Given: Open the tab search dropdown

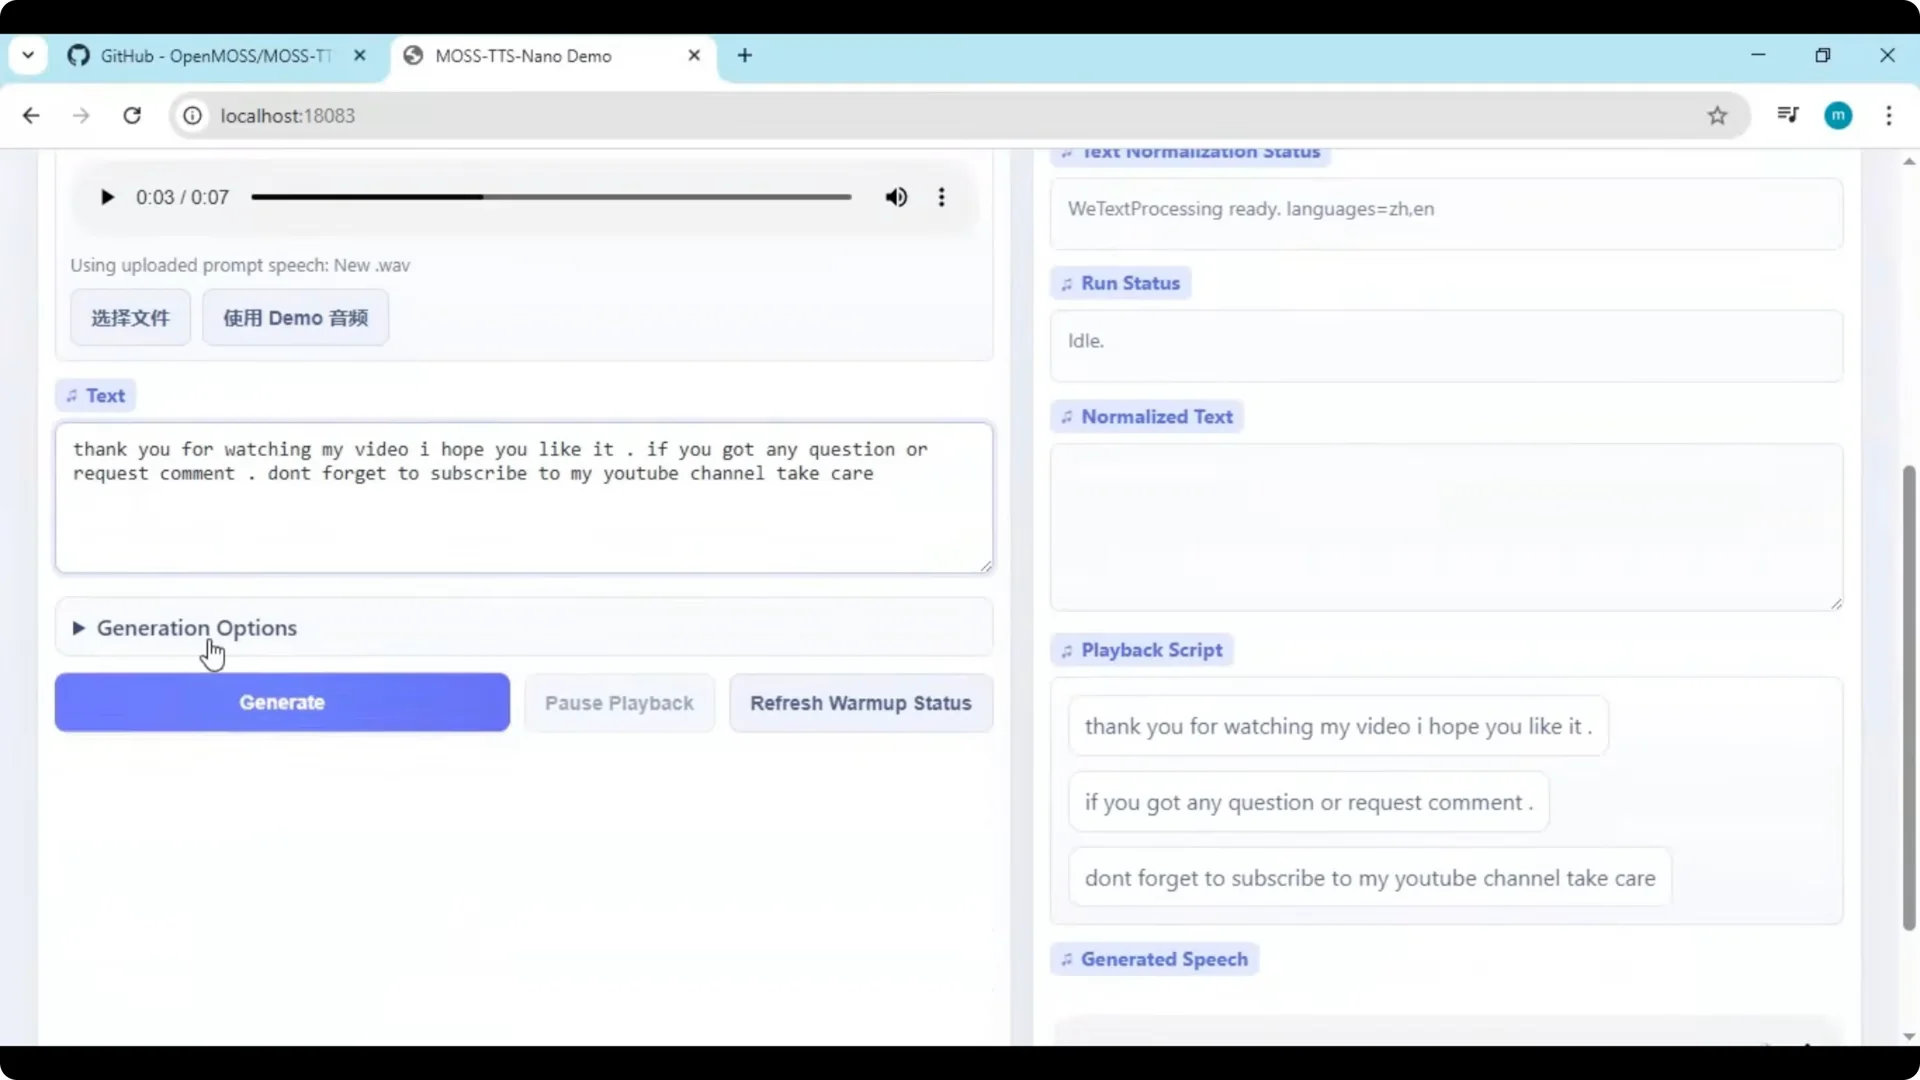Looking at the screenshot, I should tap(28, 55).
